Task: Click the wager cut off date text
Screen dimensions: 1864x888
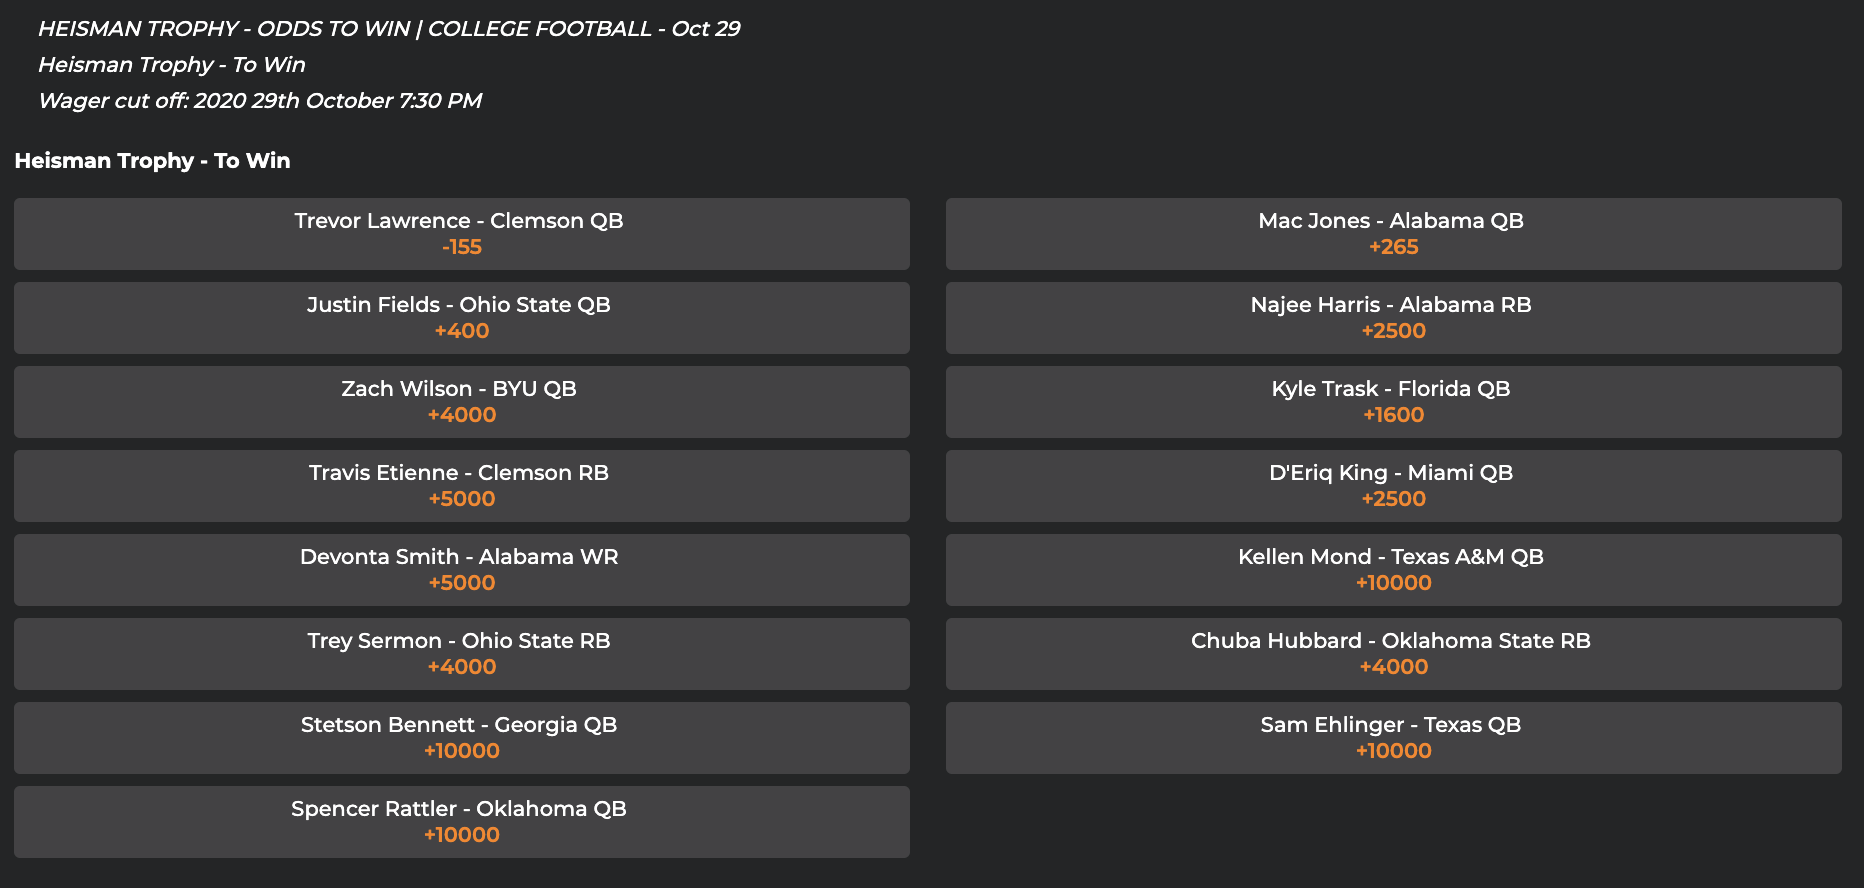Action: click(x=260, y=101)
